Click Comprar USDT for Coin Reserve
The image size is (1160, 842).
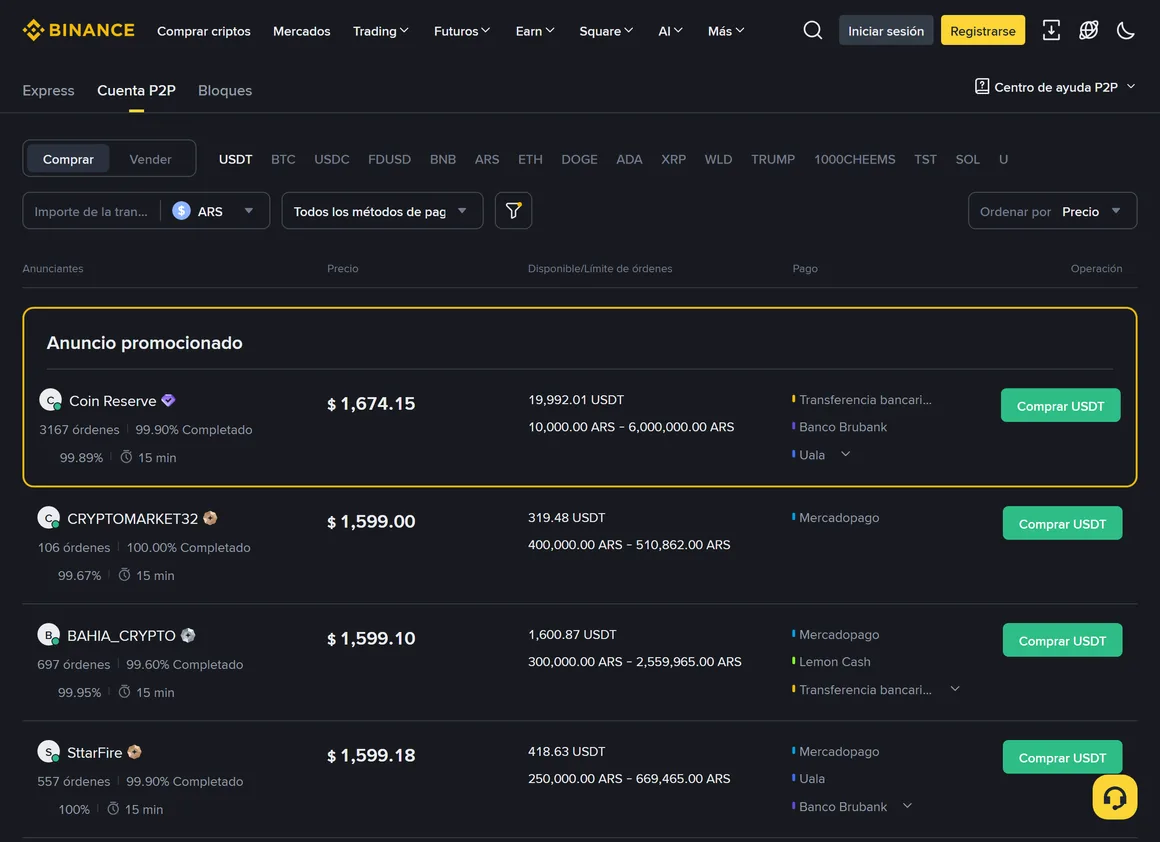click(1060, 405)
